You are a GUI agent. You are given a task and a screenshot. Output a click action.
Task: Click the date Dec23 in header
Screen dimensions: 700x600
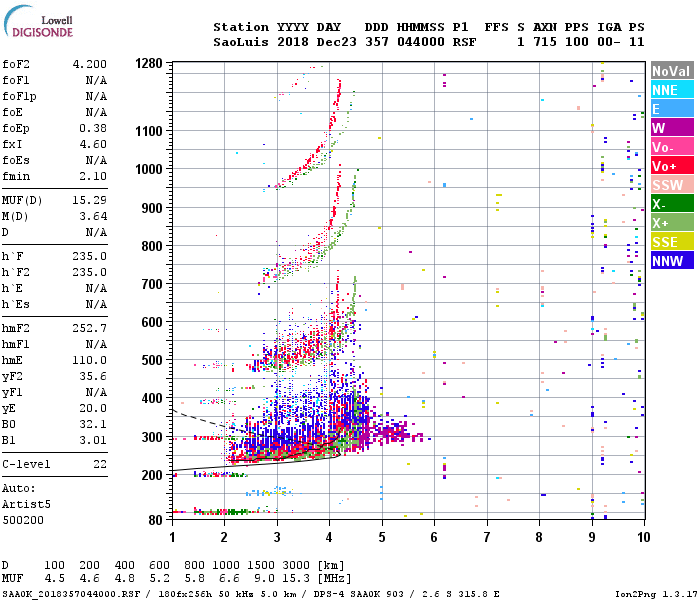[337, 42]
